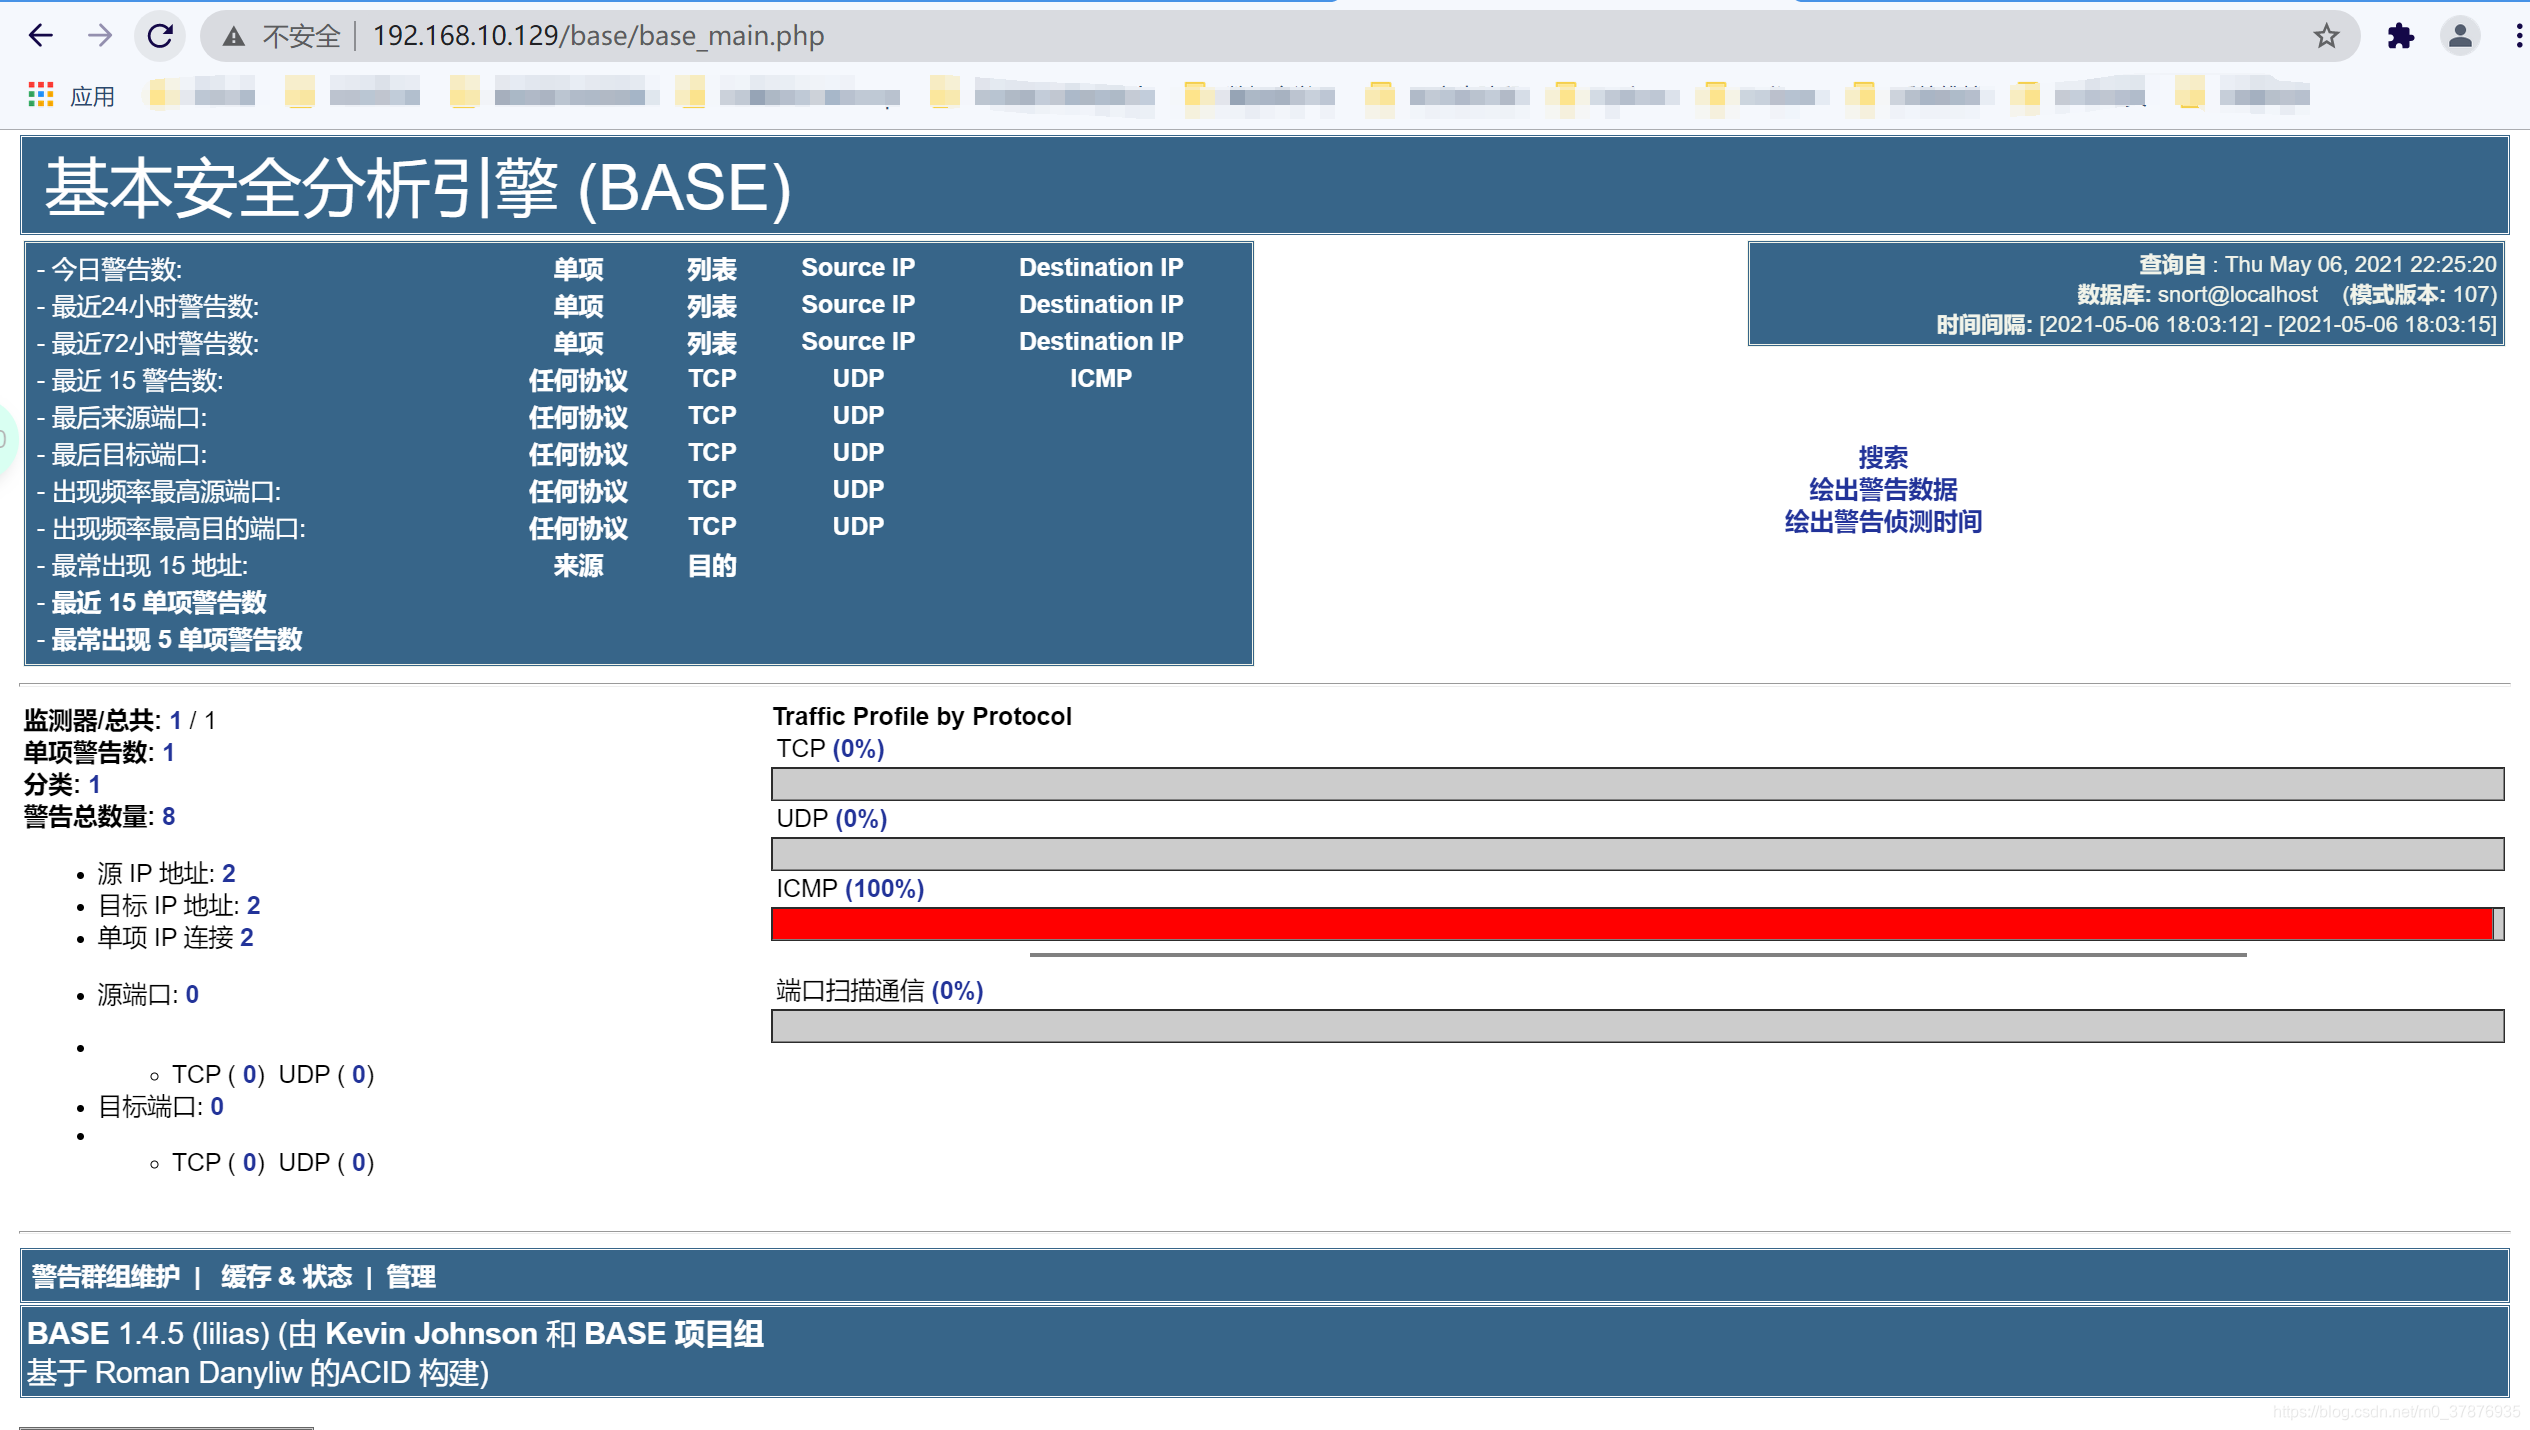The image size is (2530, 1430).
Task: Click the browser forward arrow
Action: [99, 36]
